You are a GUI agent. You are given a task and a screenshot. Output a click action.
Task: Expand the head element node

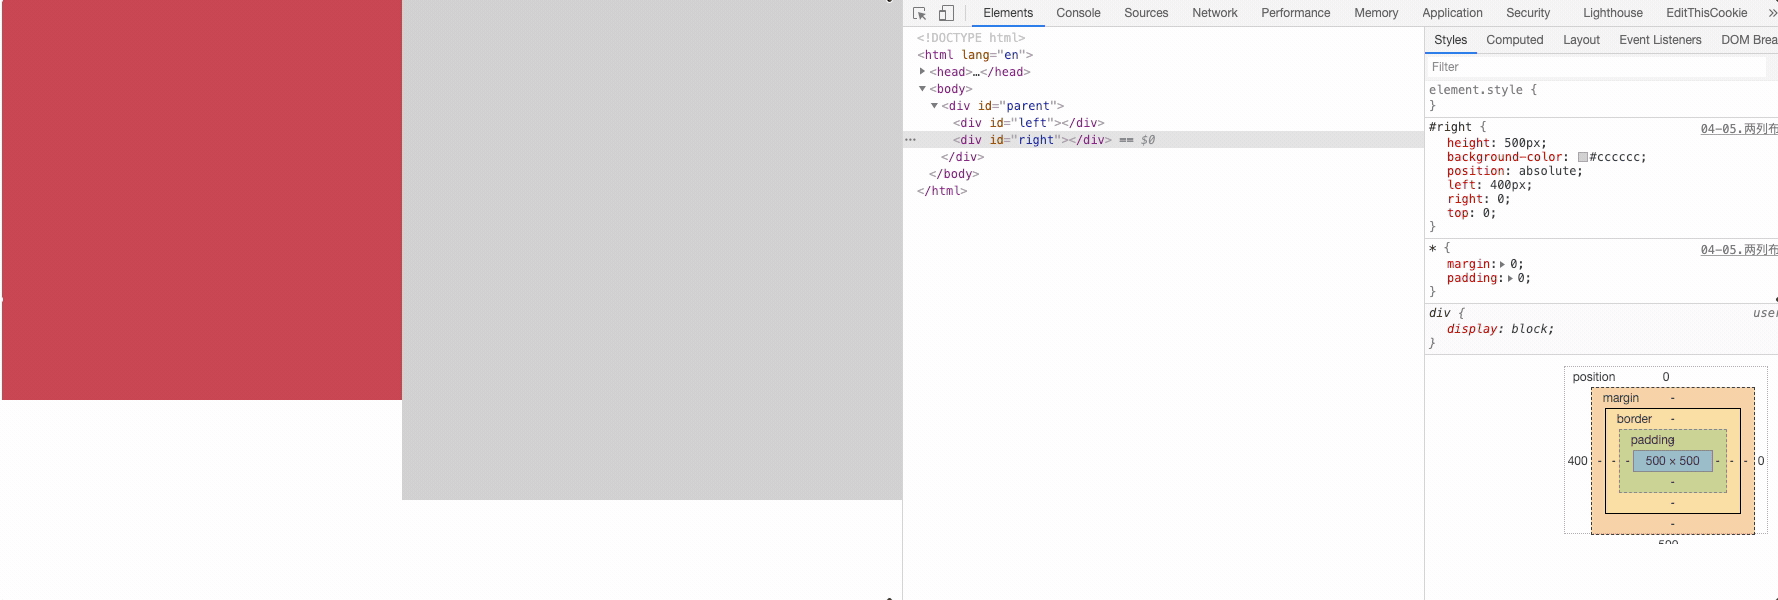coord(922,72)
